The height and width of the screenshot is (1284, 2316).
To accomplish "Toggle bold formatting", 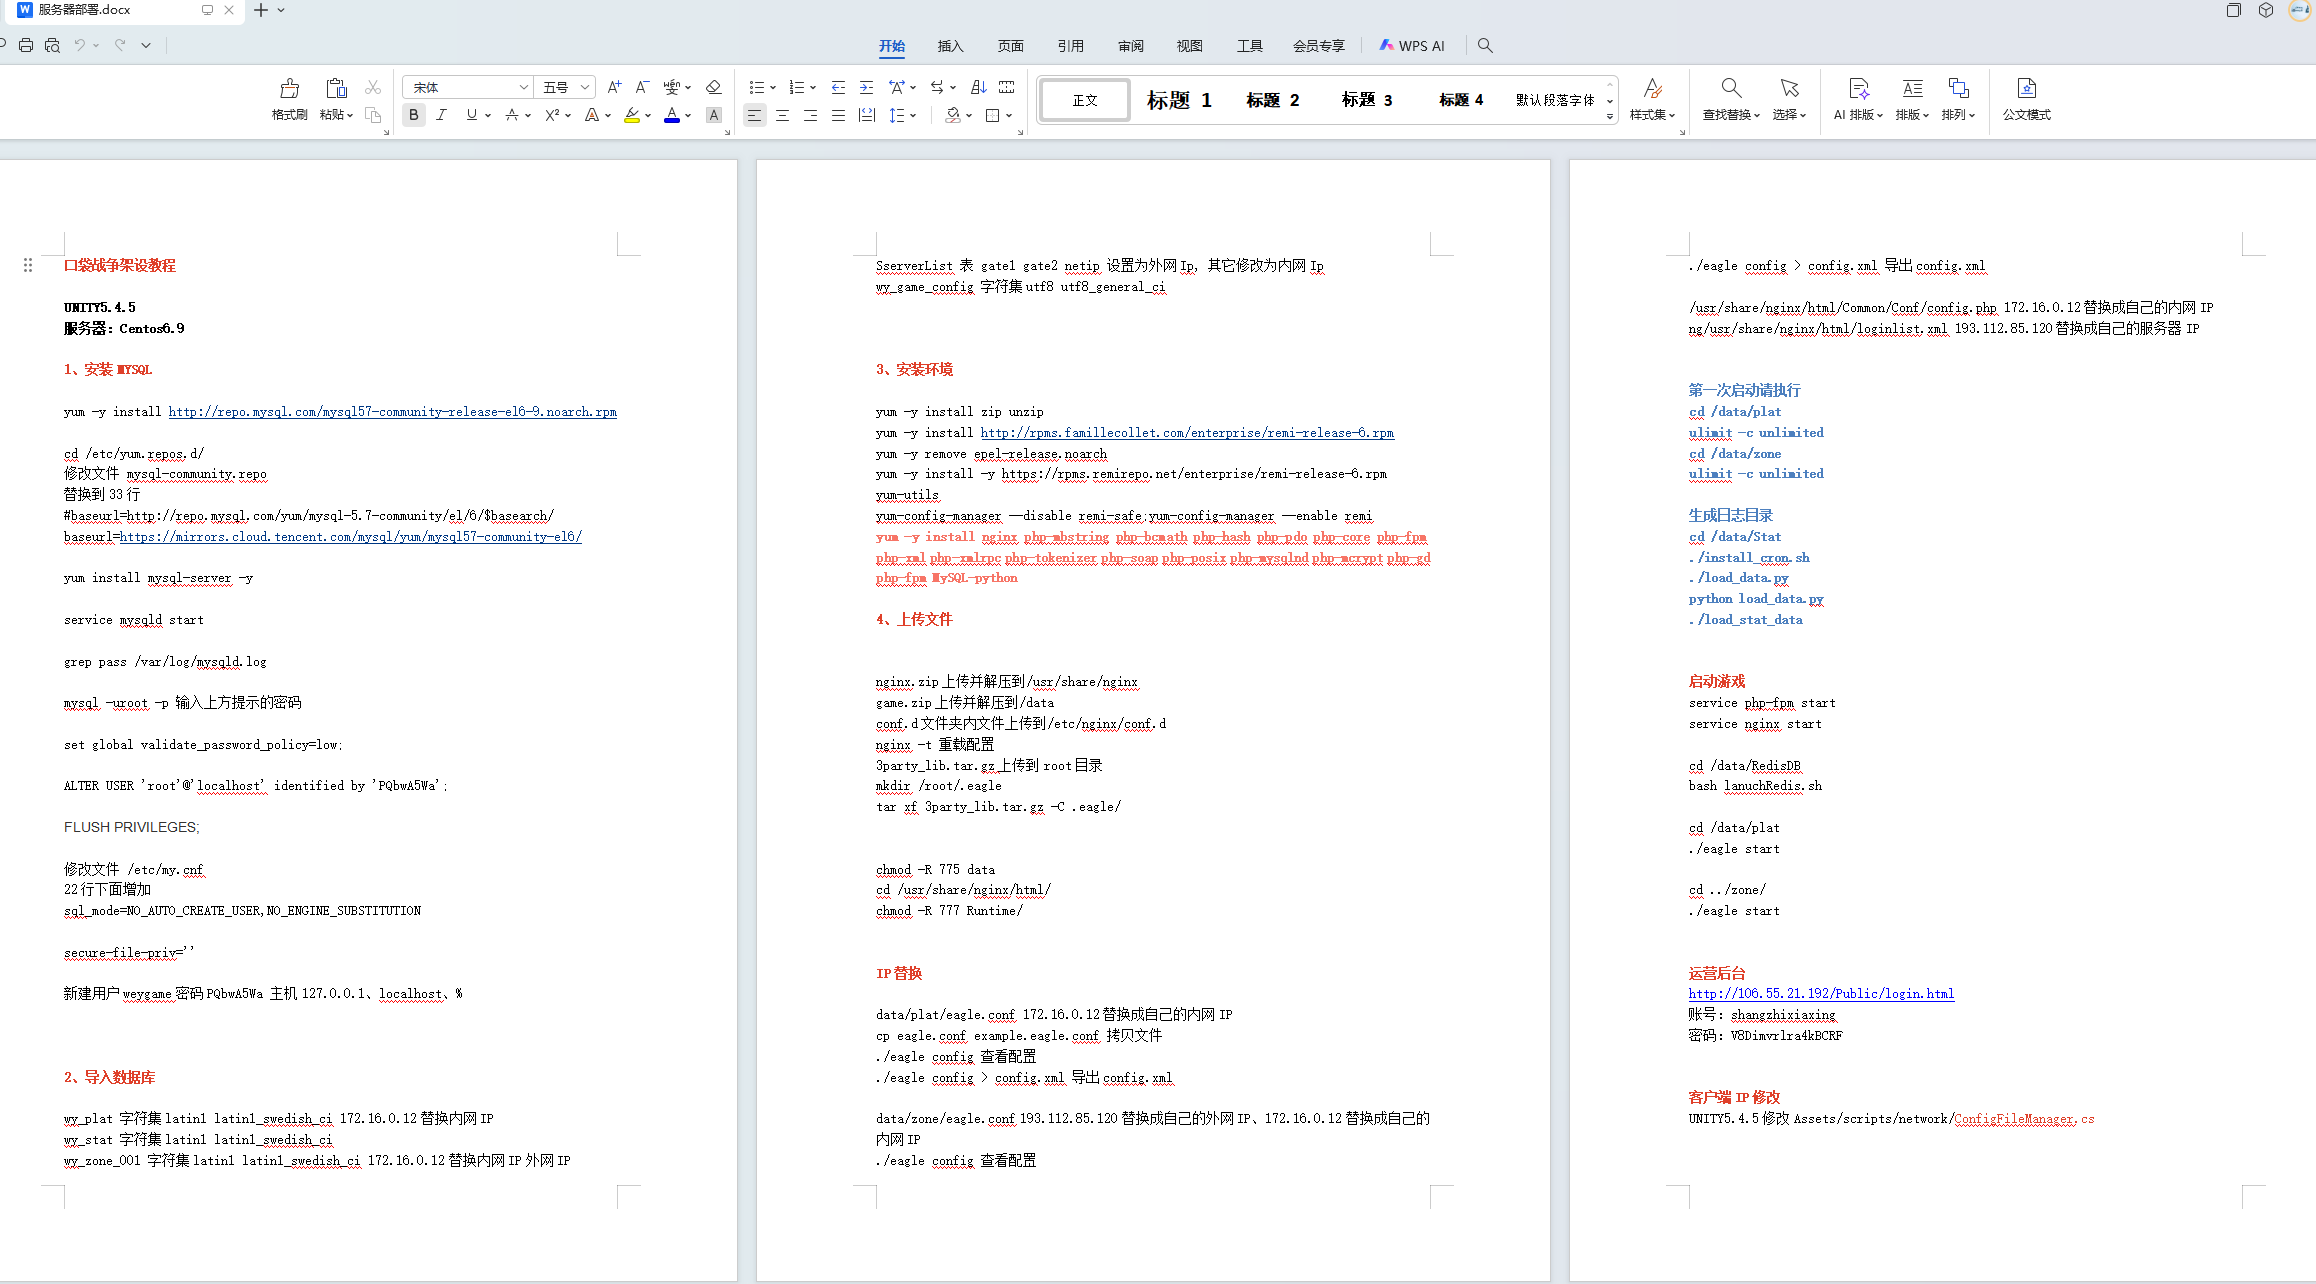I will (x=413, y=115).
